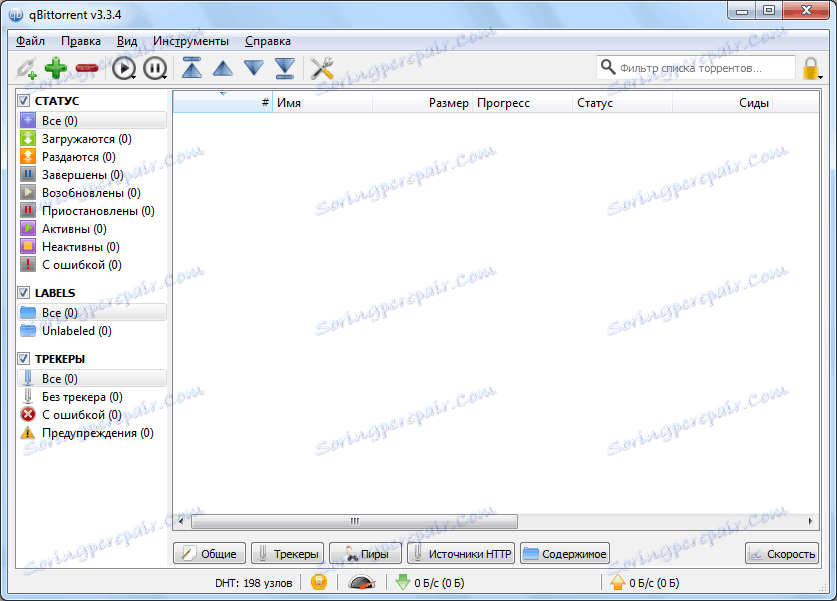Select 'Возобновлены (0)' filter
Screen dimensions: 837x601
[92, 193]
